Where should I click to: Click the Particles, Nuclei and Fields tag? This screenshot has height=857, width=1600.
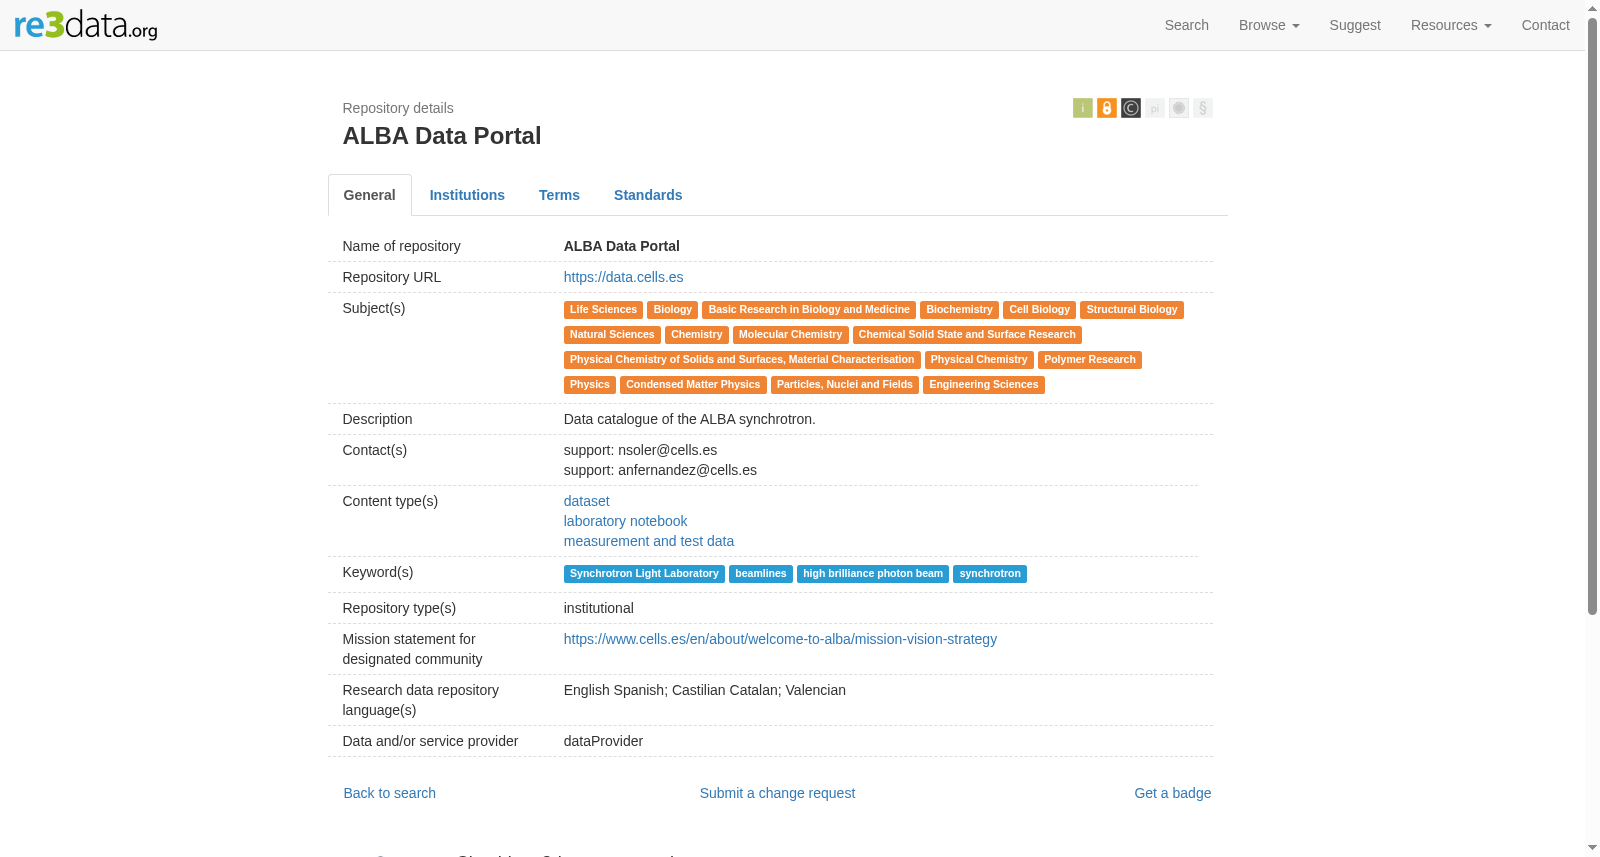pos(845,385)
